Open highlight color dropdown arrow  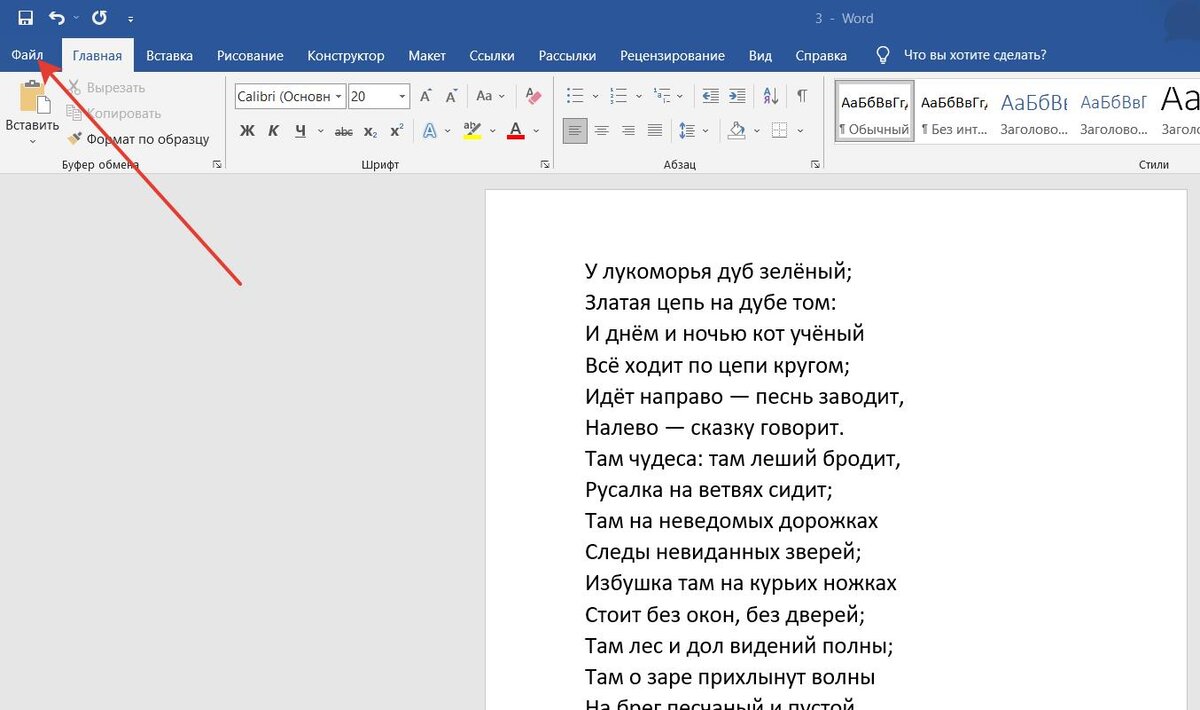(493, 131)
